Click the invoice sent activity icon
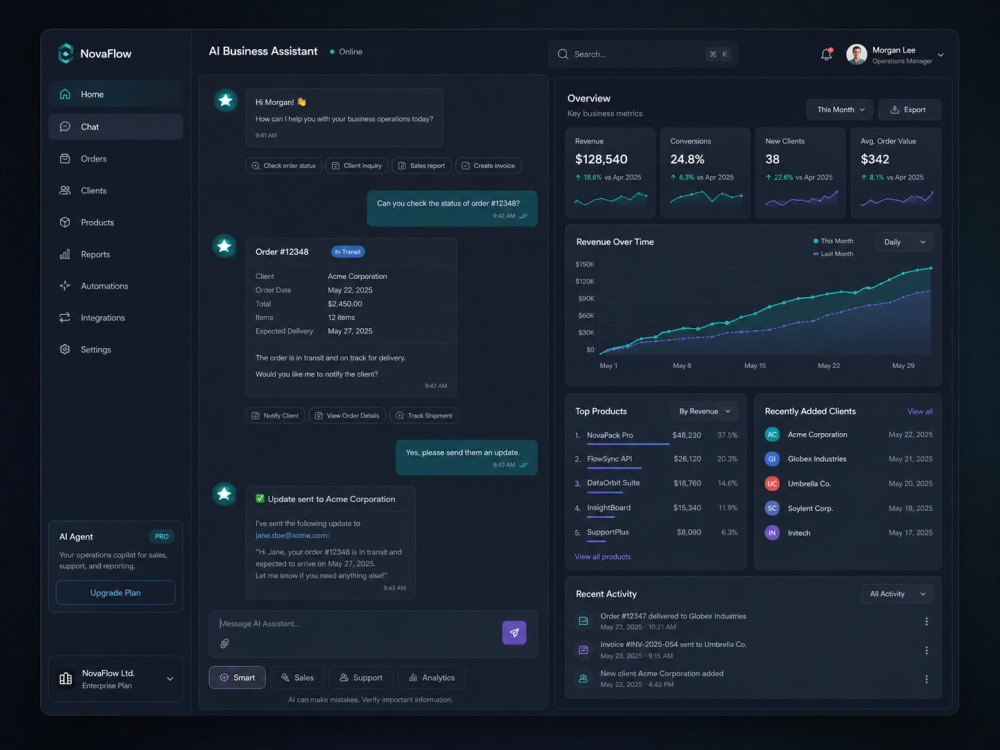 click(583, 649)
